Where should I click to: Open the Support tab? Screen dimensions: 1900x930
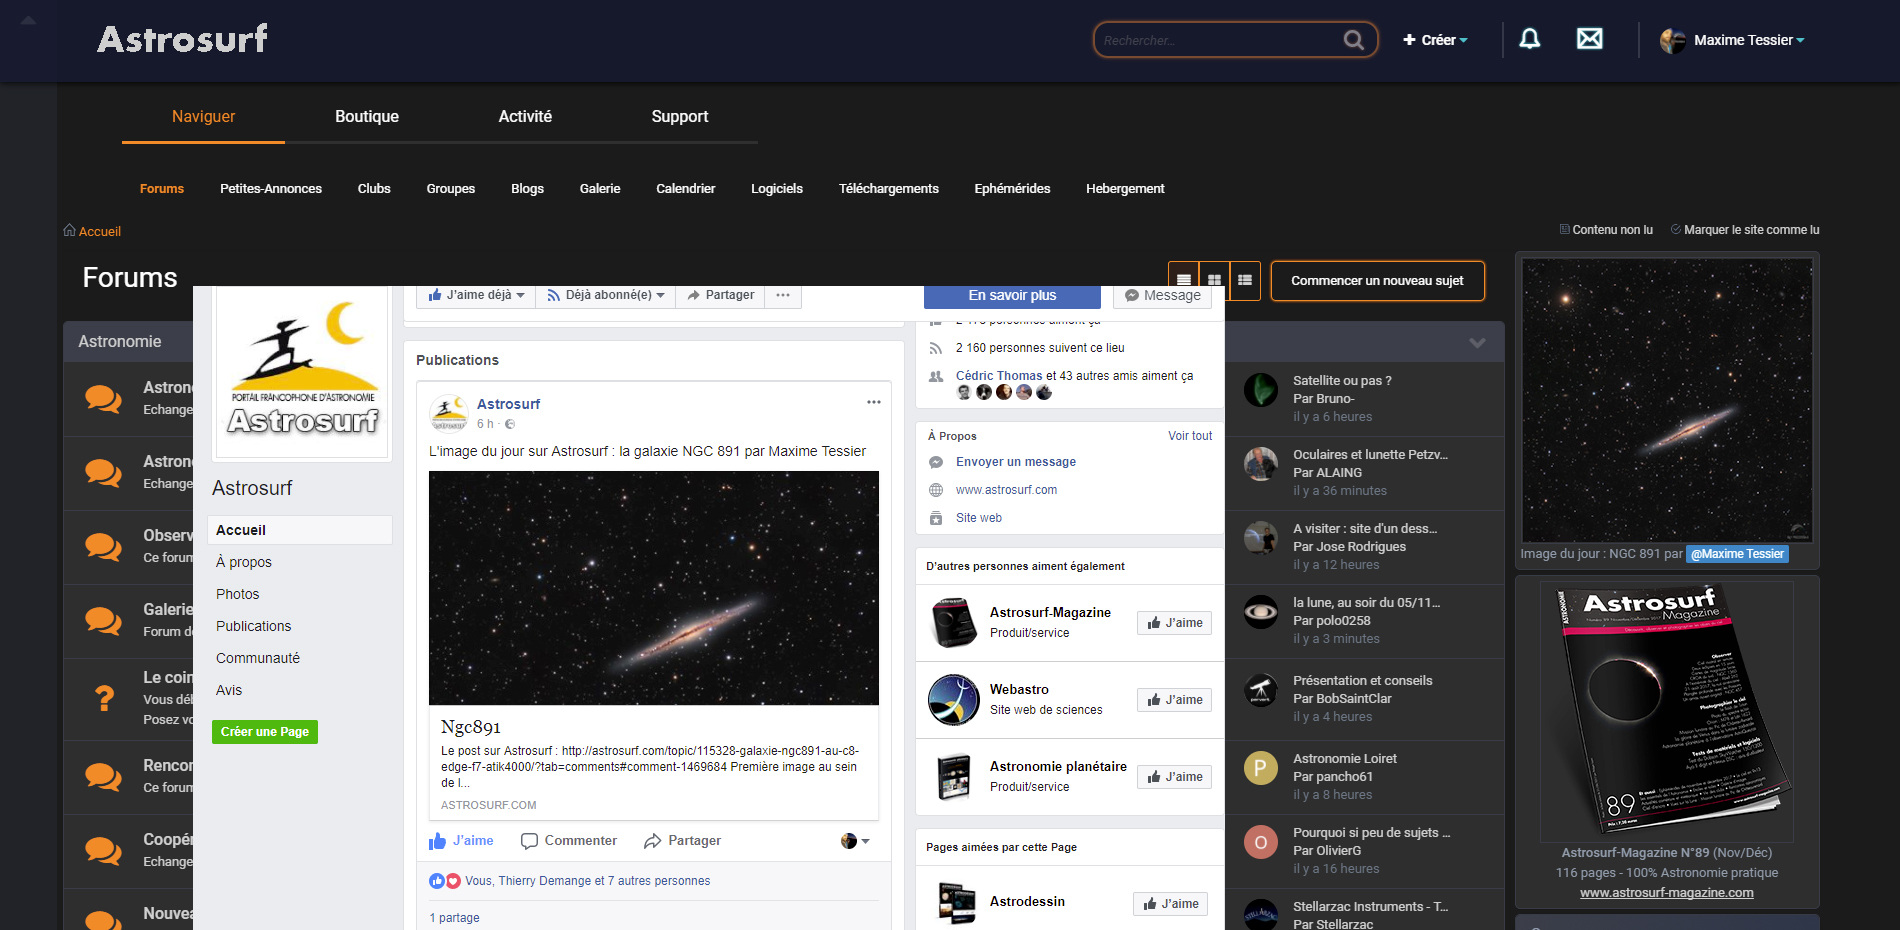pyautogui.click(x=680, y=116)
